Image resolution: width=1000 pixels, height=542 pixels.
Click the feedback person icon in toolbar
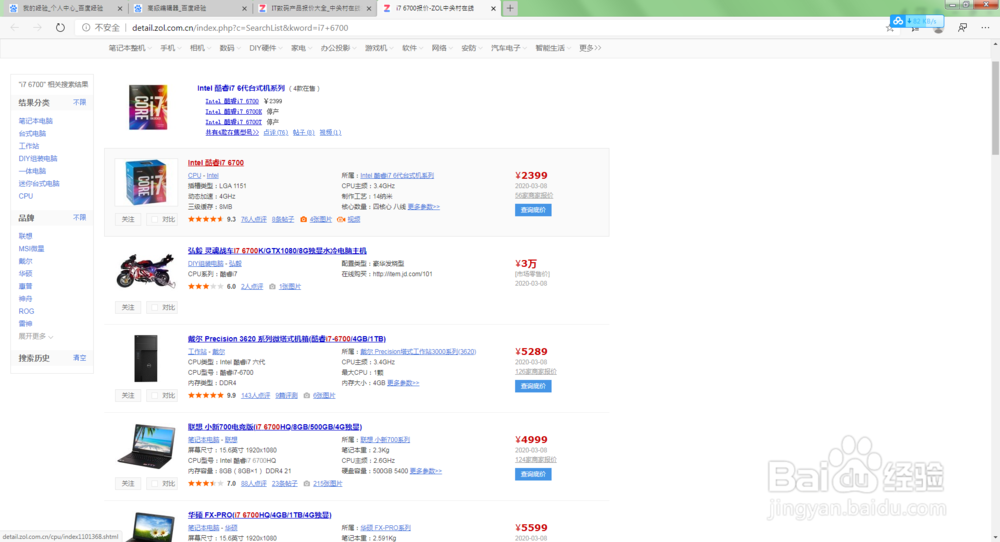pyautogui.click(x=962, y=27)
